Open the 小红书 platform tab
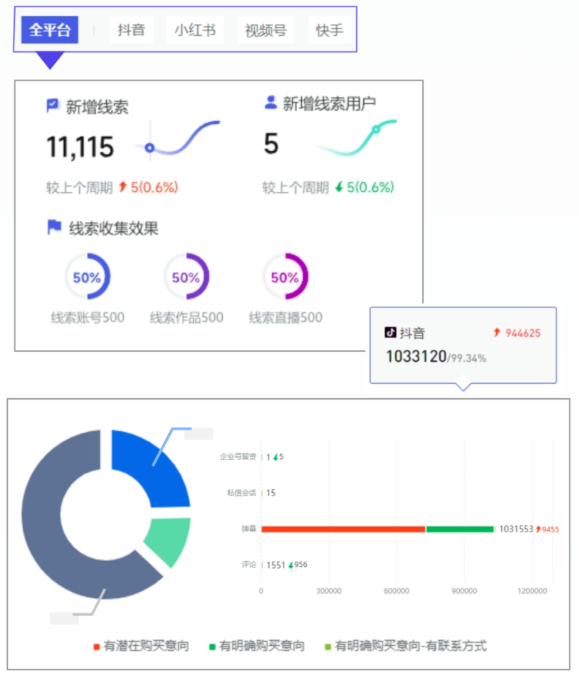The height and width of the screenshot is (676, 579). point(195,30)
